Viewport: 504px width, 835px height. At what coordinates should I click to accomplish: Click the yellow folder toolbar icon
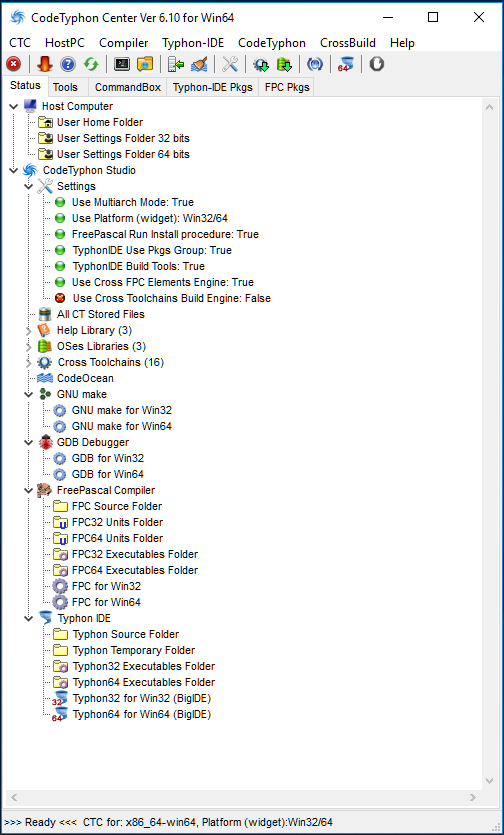[145, 64]
